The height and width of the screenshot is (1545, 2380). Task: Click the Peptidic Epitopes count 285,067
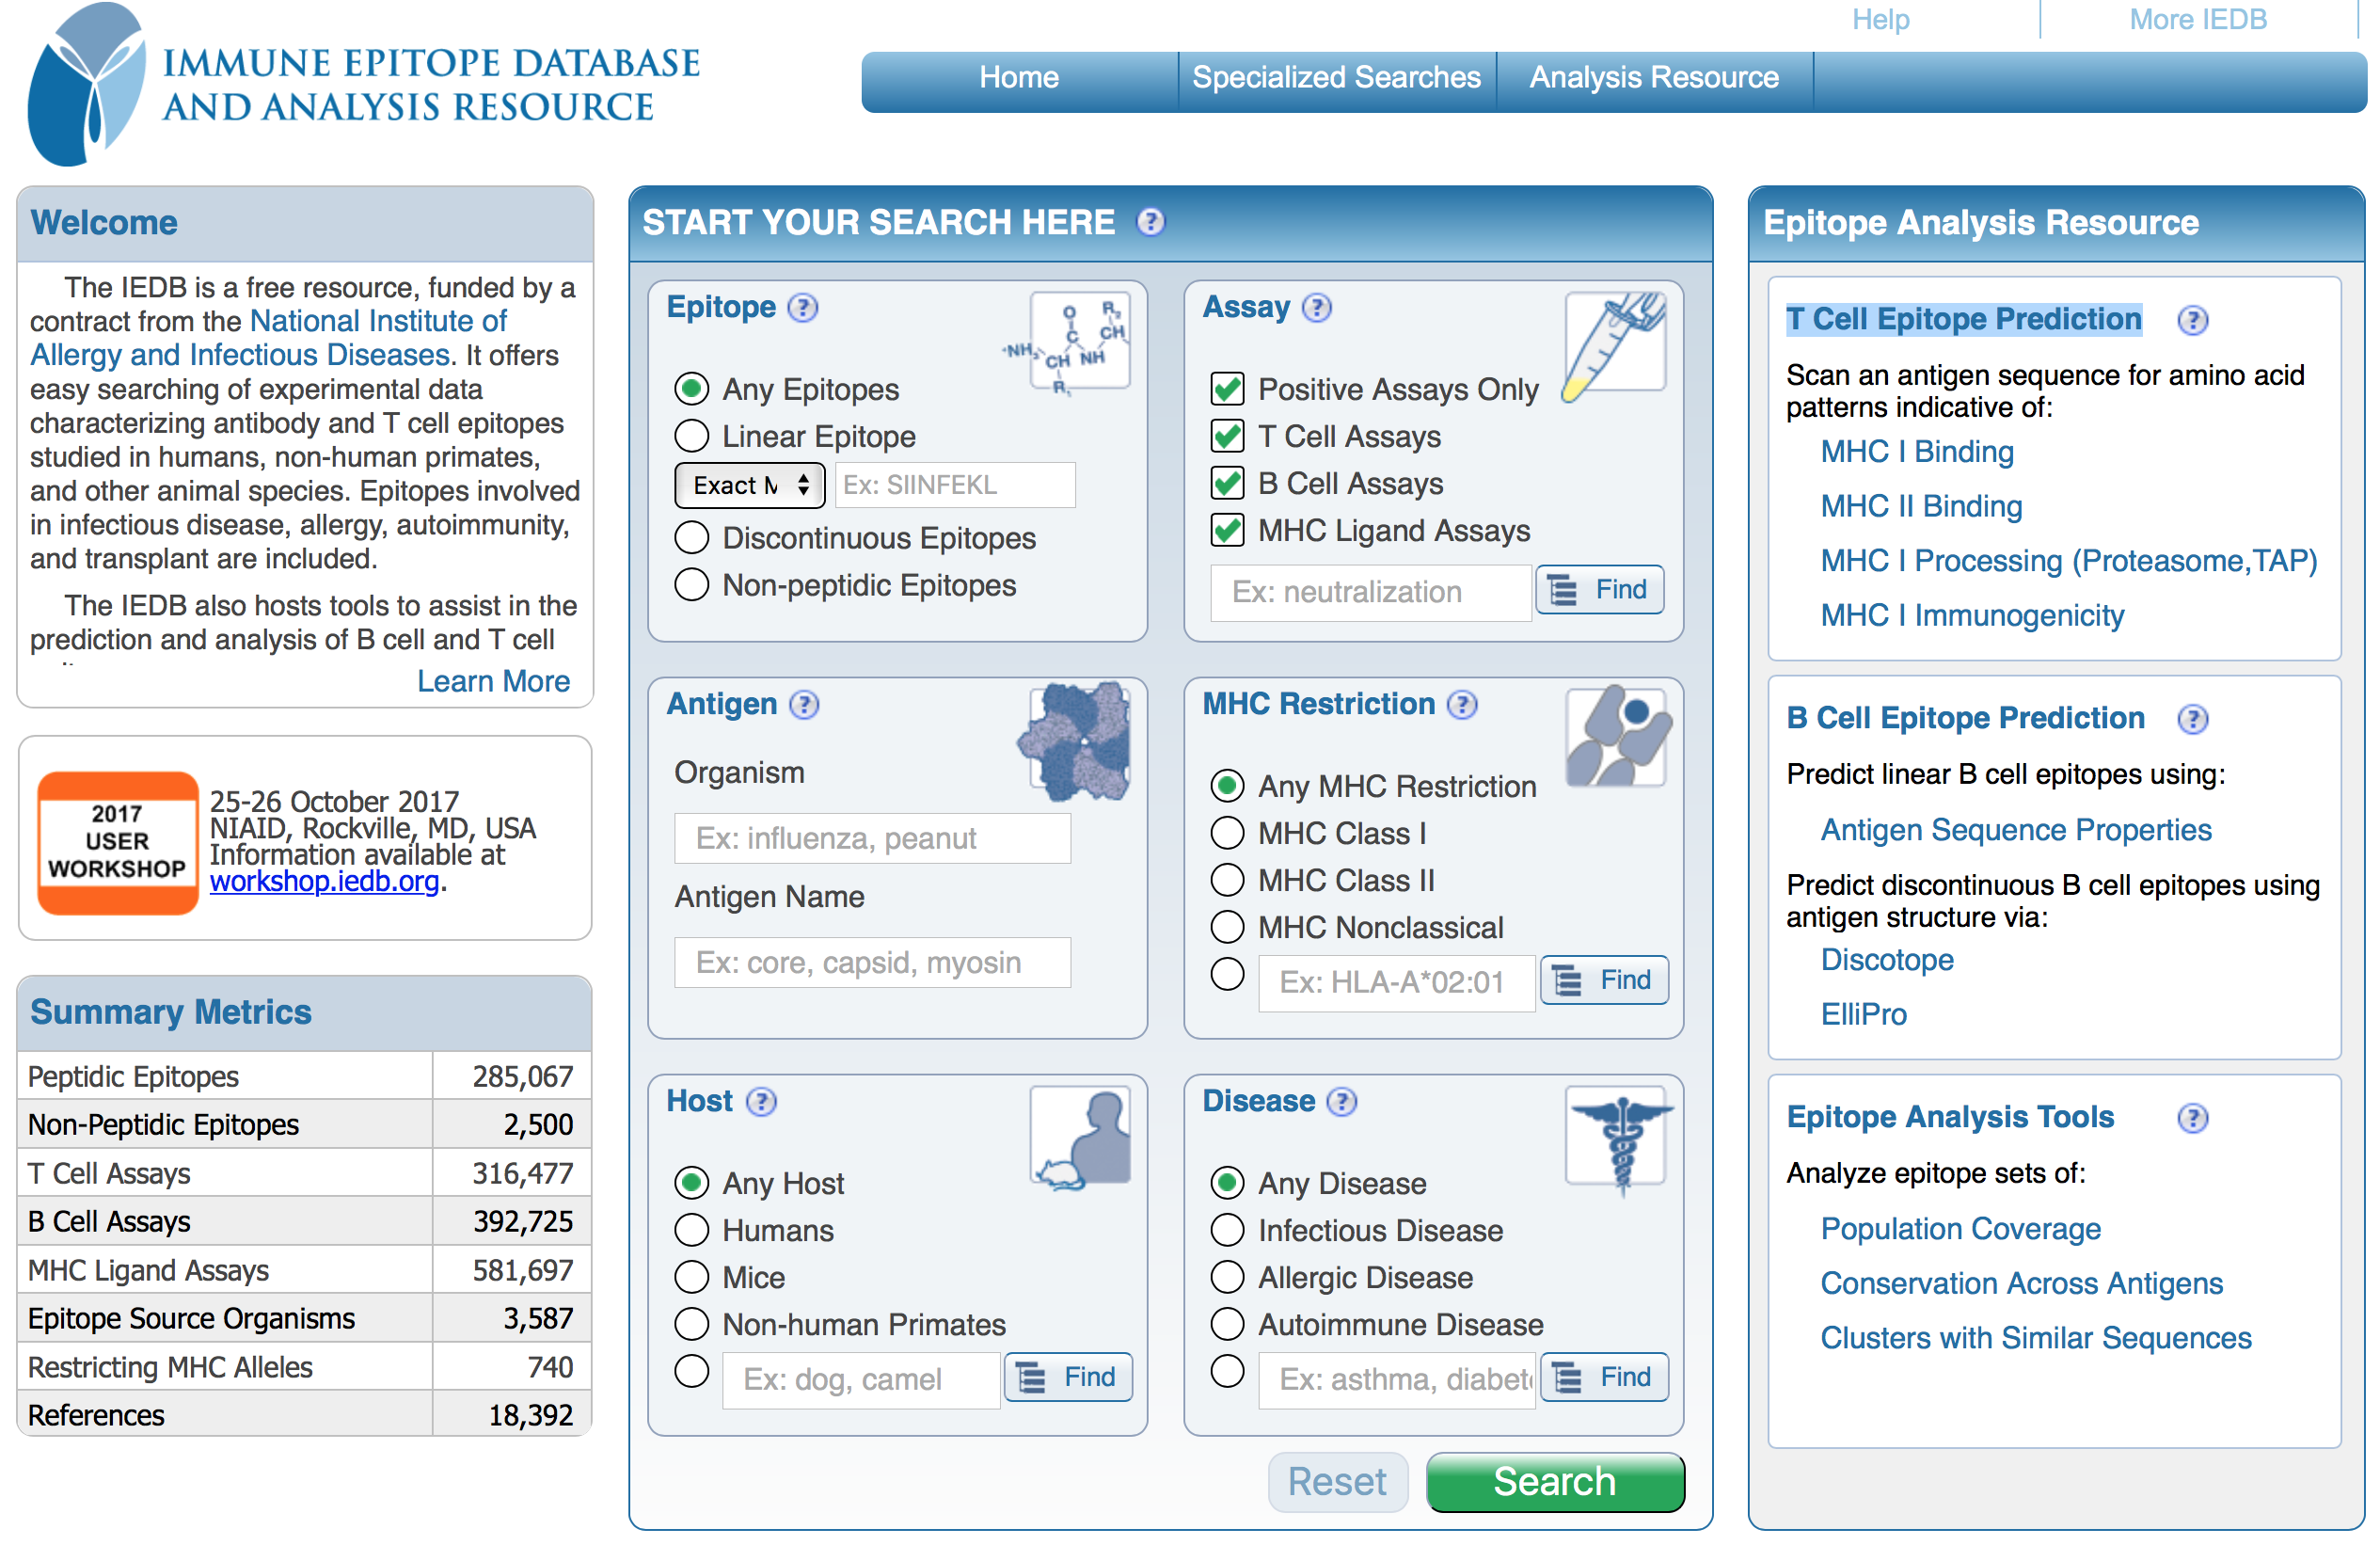click(522, 1077)
